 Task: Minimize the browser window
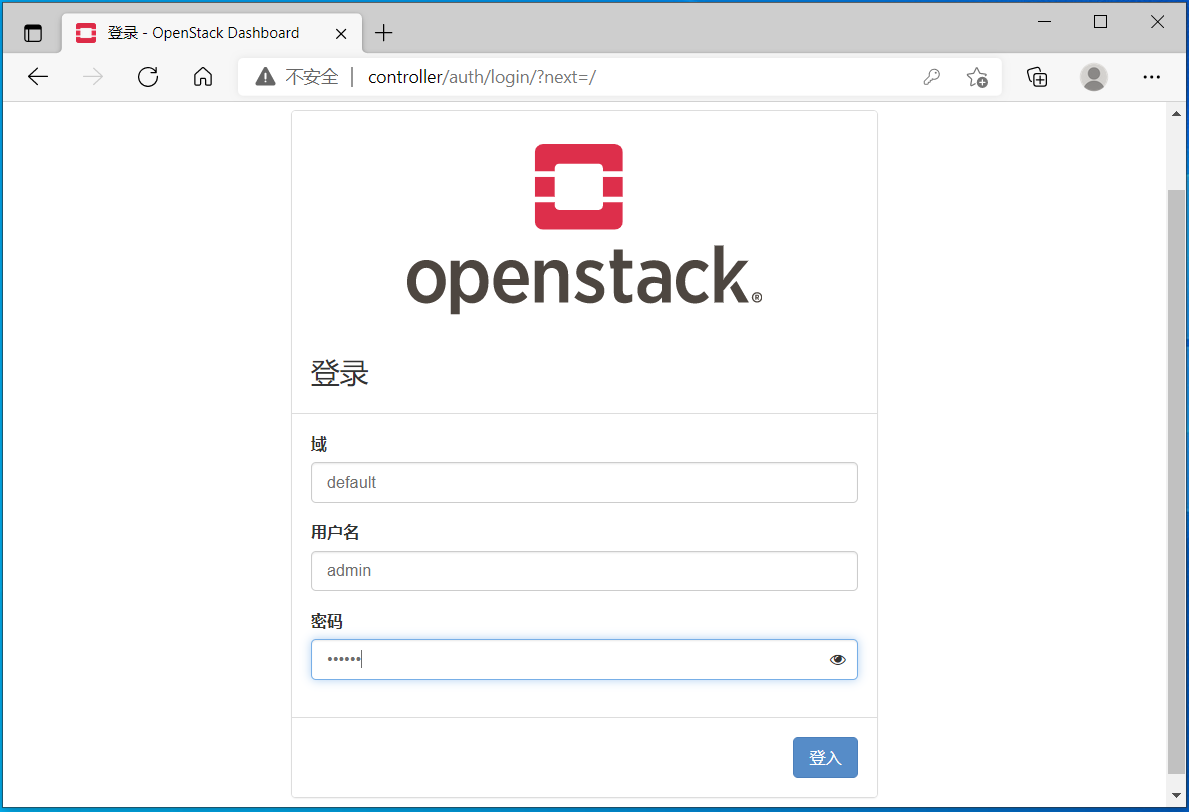(1044, 22)
